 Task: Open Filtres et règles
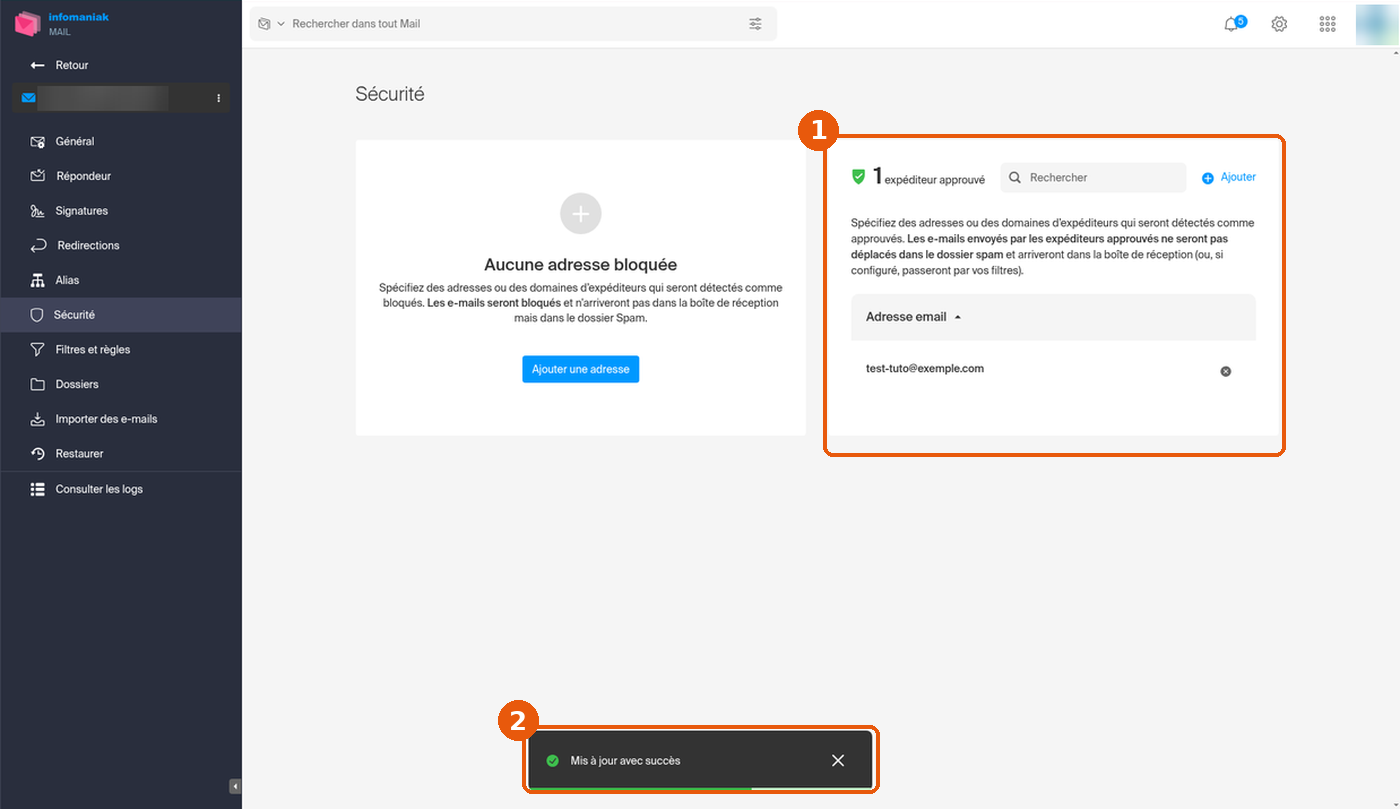pyautogui.click(x=120, y=350)
